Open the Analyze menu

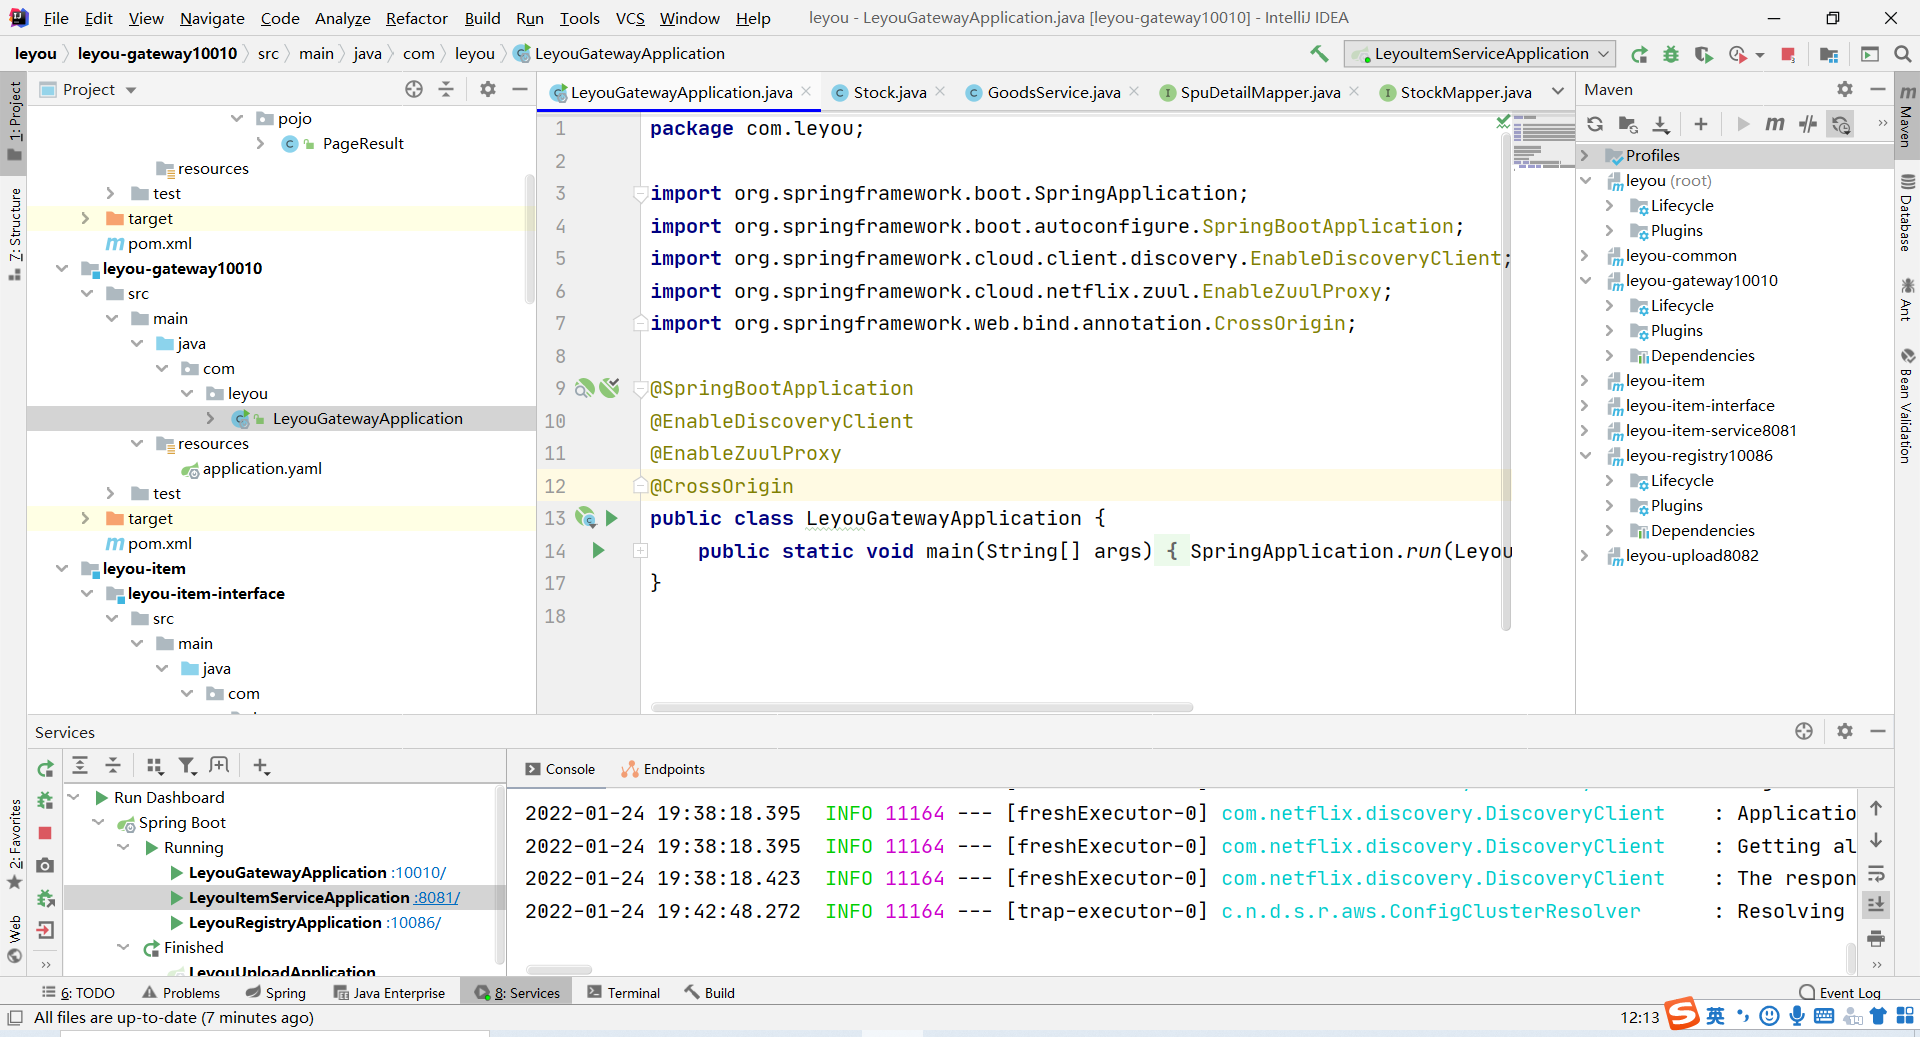pos(342,18)
